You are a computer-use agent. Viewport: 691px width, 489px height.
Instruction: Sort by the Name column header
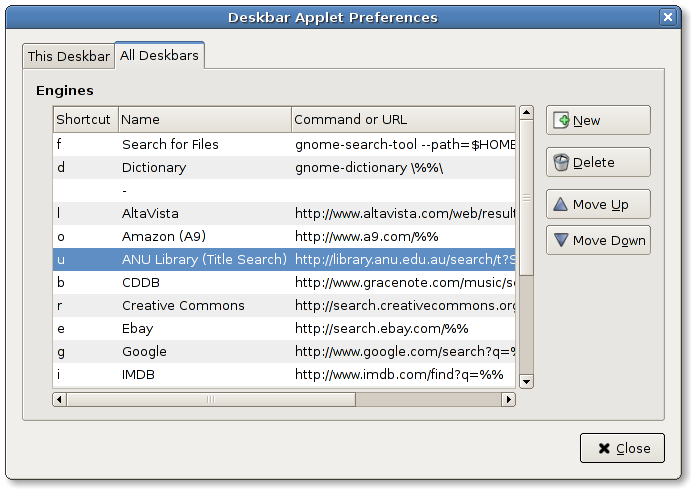pyautogui.click(x=204, y=119)
